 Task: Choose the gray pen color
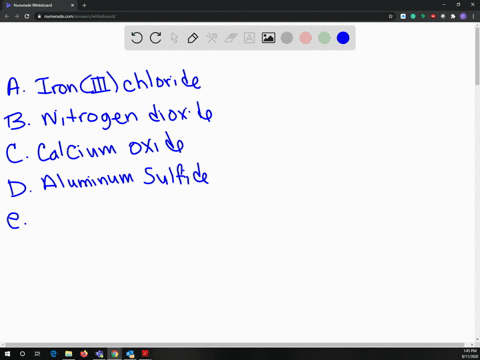click(287, 38)
